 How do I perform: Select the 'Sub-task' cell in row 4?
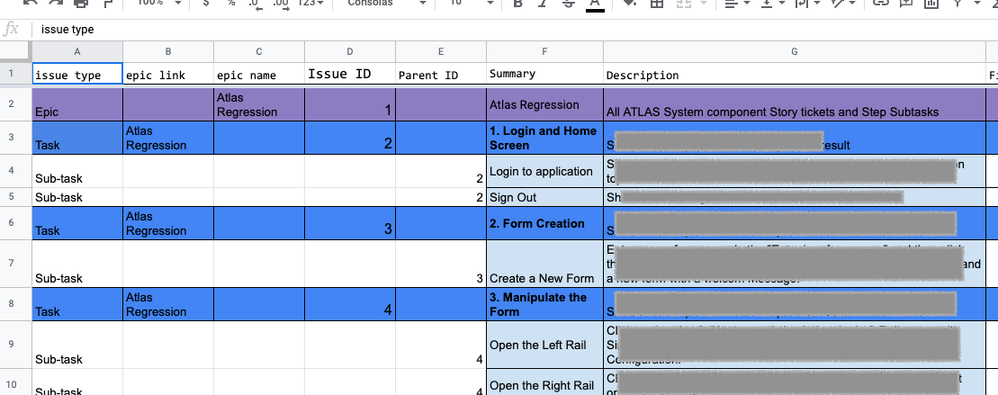coord(77,171)
